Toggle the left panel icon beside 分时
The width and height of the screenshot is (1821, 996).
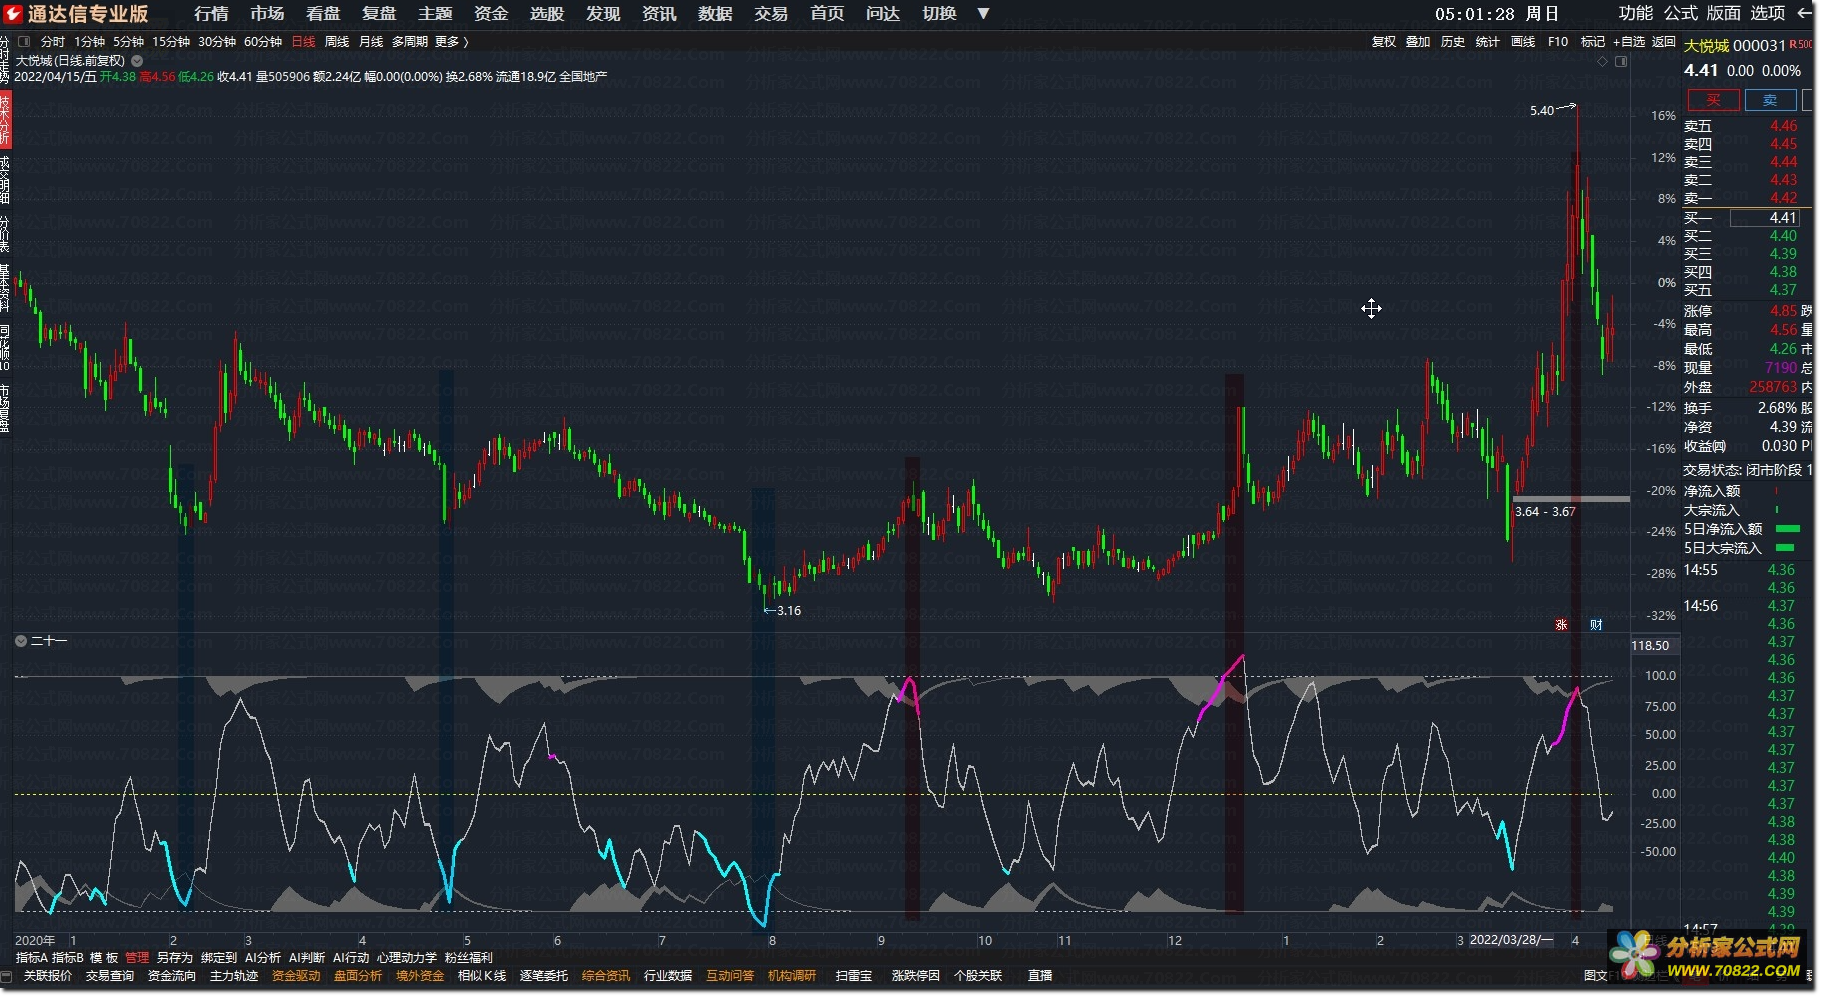24,42
